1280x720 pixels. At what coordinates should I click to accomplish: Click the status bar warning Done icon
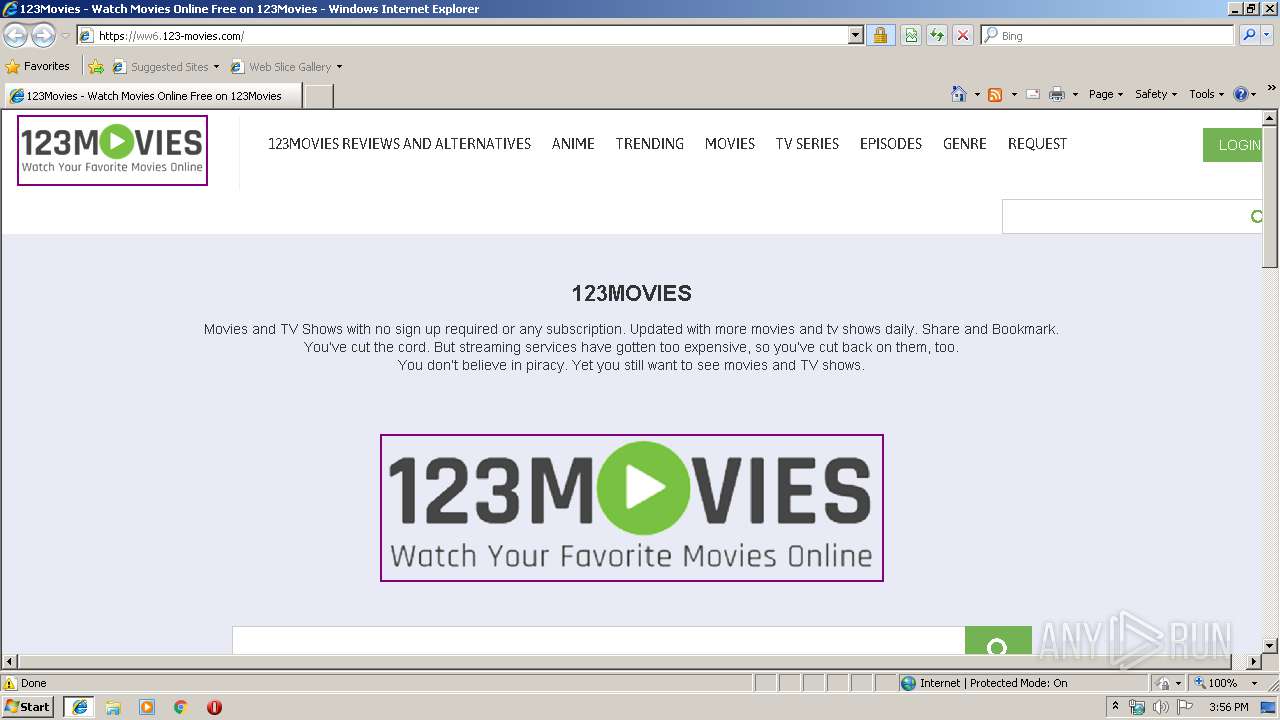pyautogui.click(x=10, y=683)
